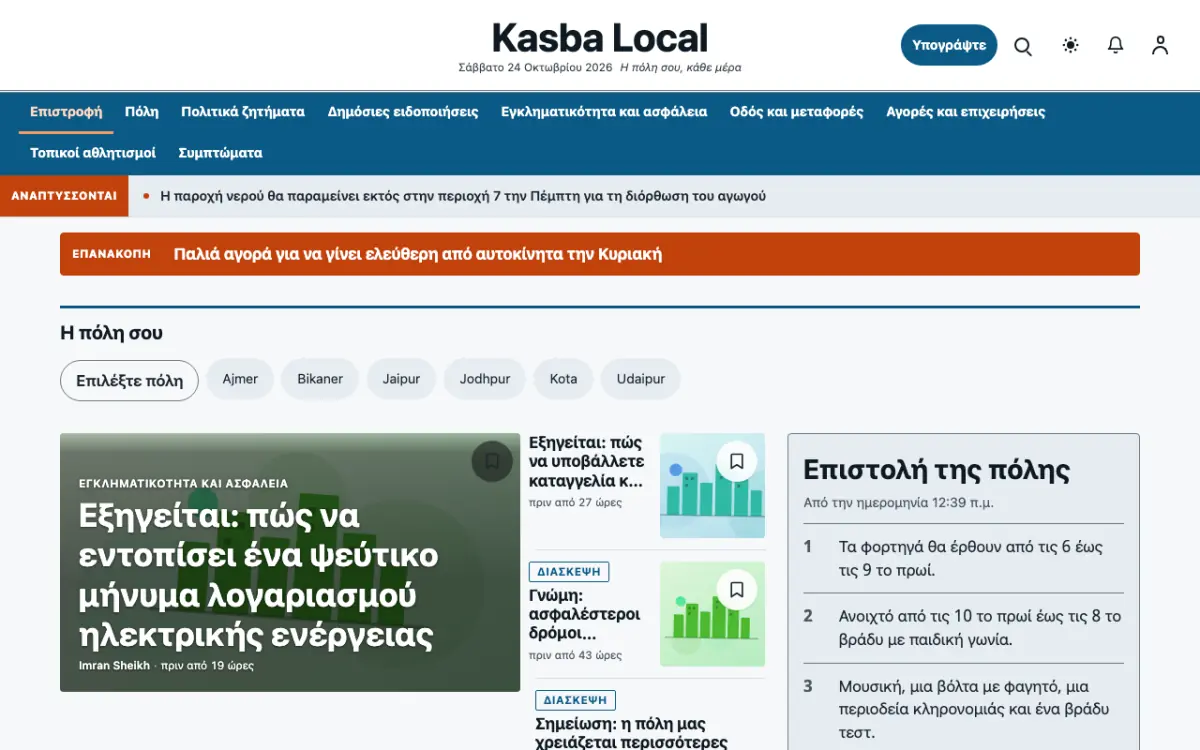
Task: Click ΔΙΑΣΚΕΨΗ tag above 'Γνώμη' article
Action: pyautogui.click(x=569, y=572)
